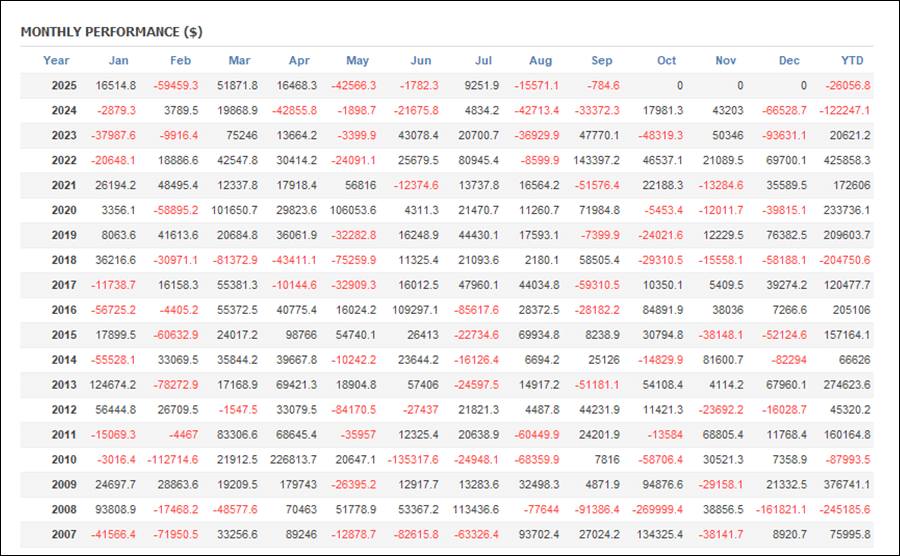The width and height of the screenshot is (900, 556).
Task: Click the Jan column header
Action: tap(118, 61)
